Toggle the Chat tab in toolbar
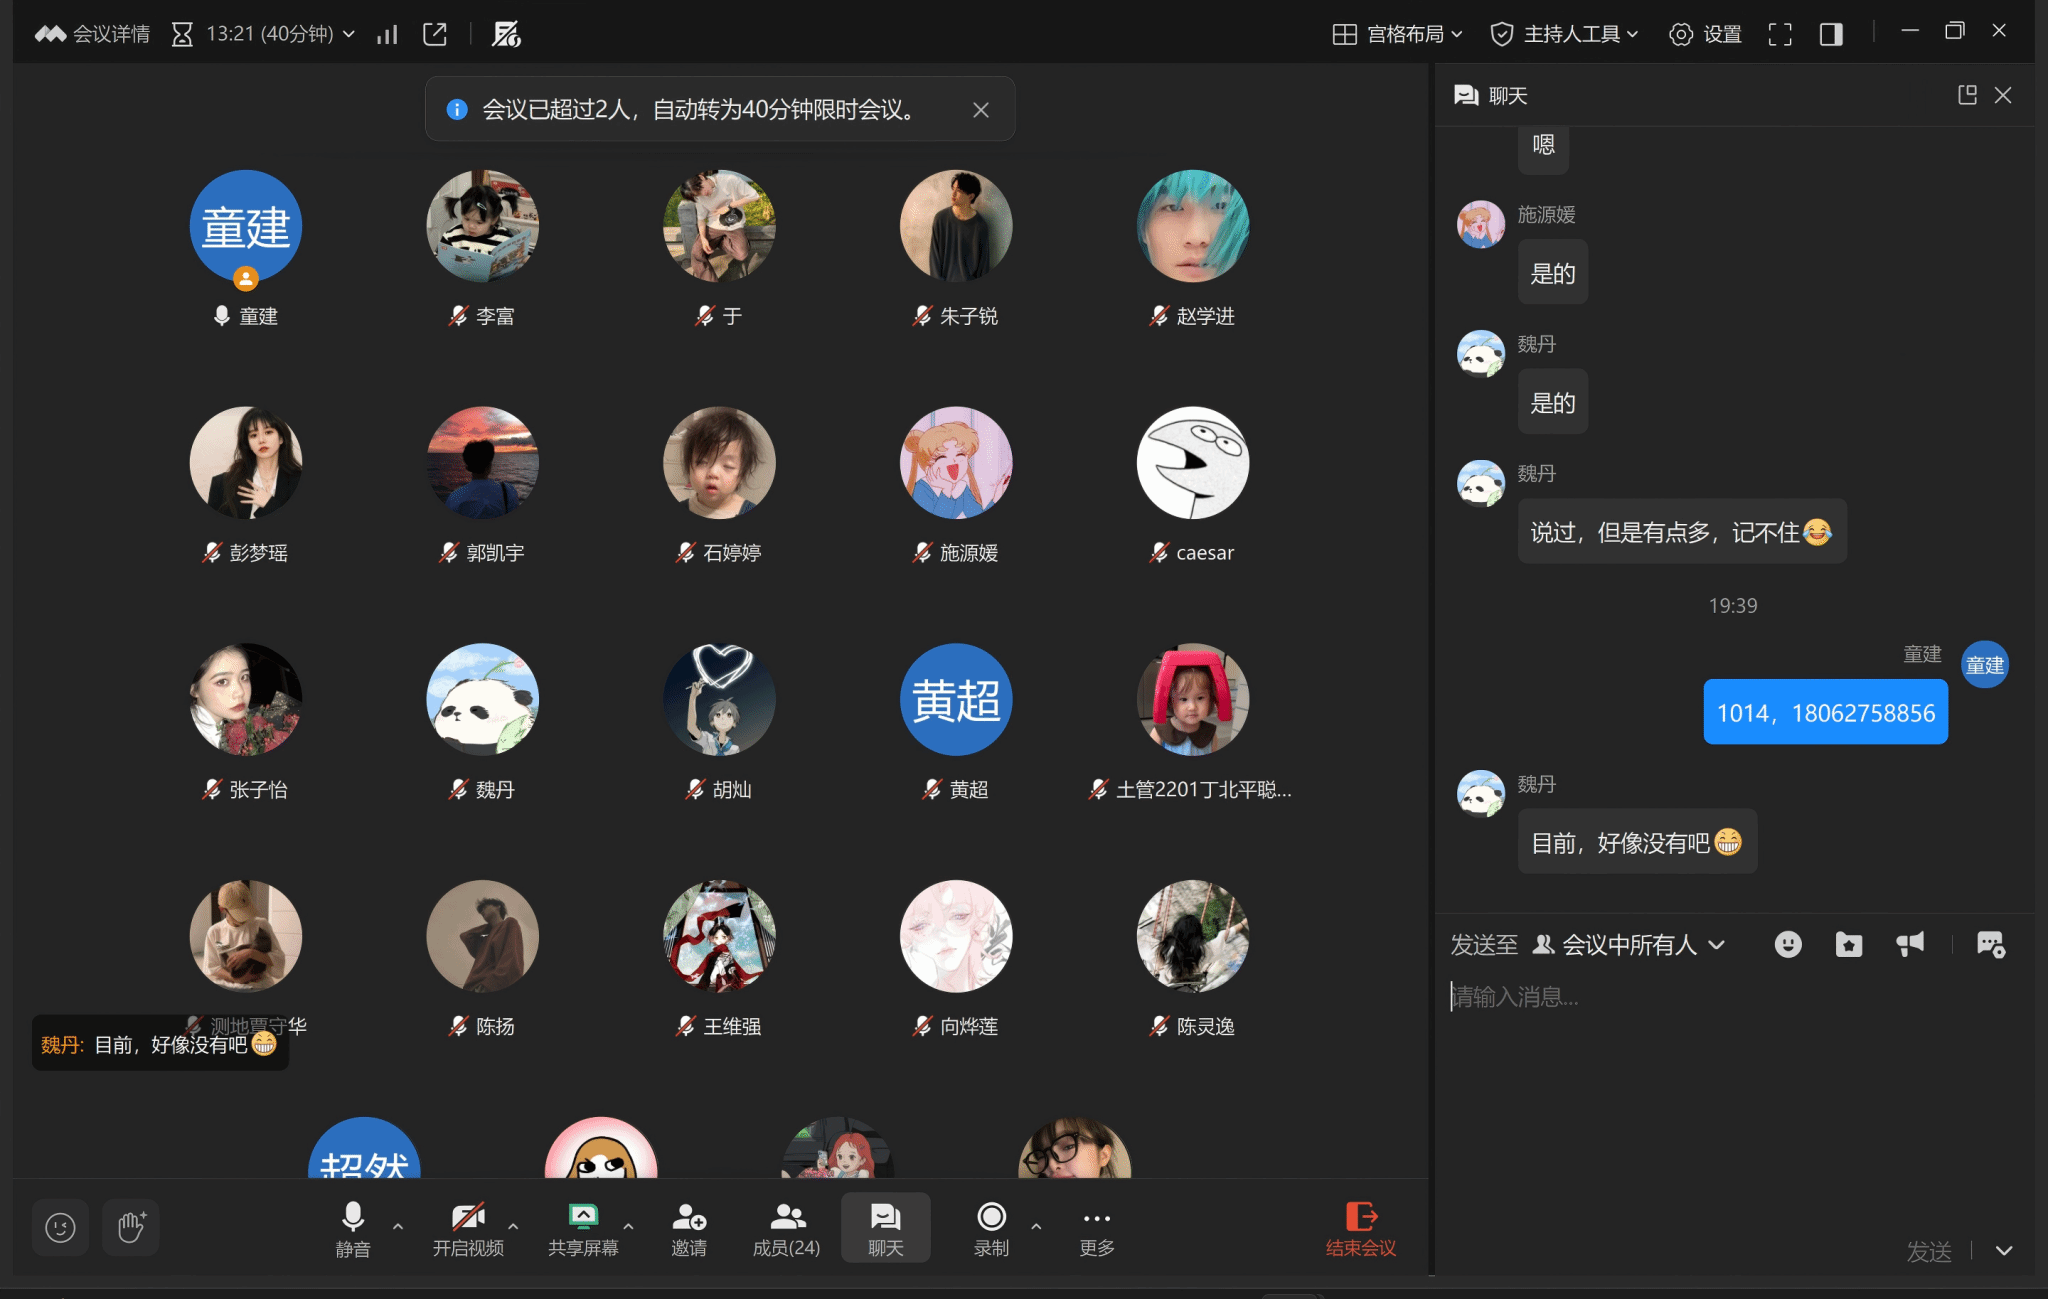The width and height of the screenshot is (2048, 1299). [885, 1228]
